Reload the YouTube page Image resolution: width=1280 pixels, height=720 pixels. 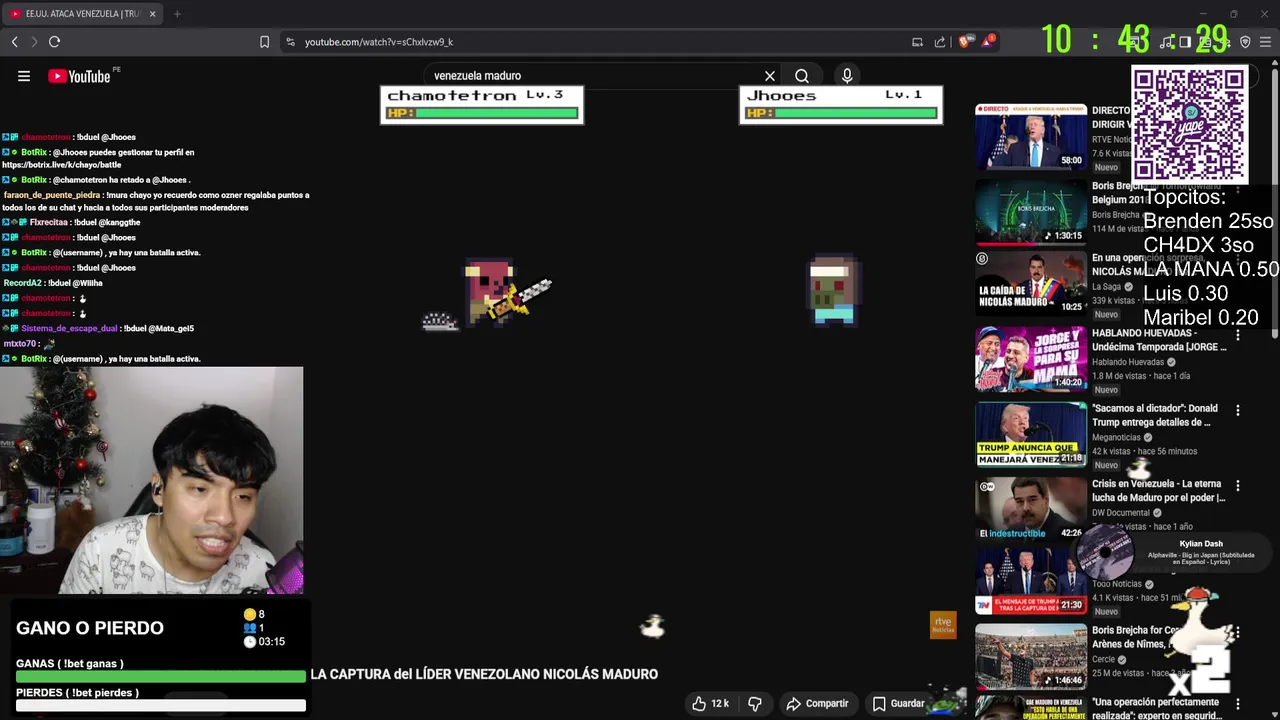[55, 42]
